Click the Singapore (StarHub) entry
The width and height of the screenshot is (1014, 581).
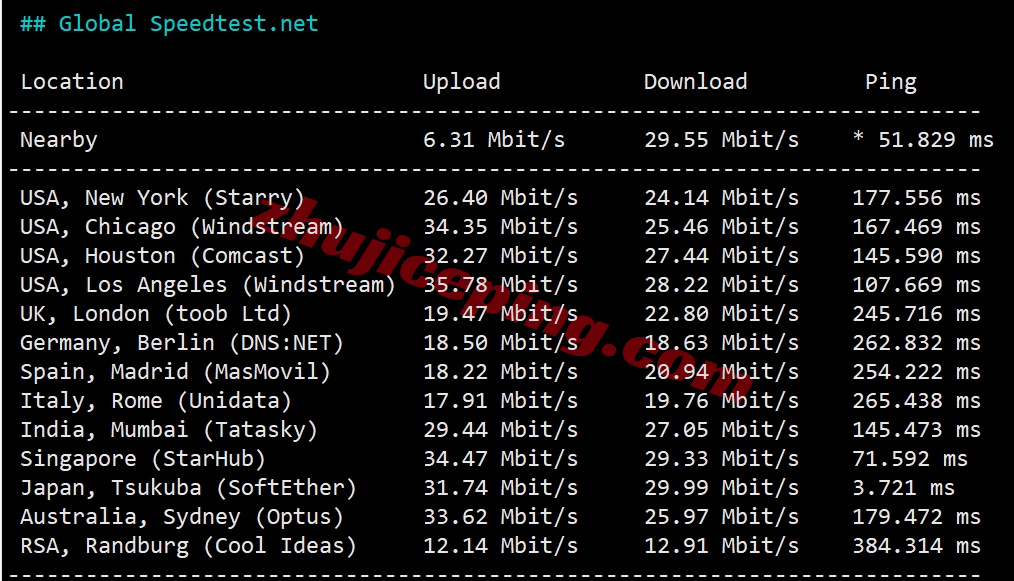(x=142, y=459)
